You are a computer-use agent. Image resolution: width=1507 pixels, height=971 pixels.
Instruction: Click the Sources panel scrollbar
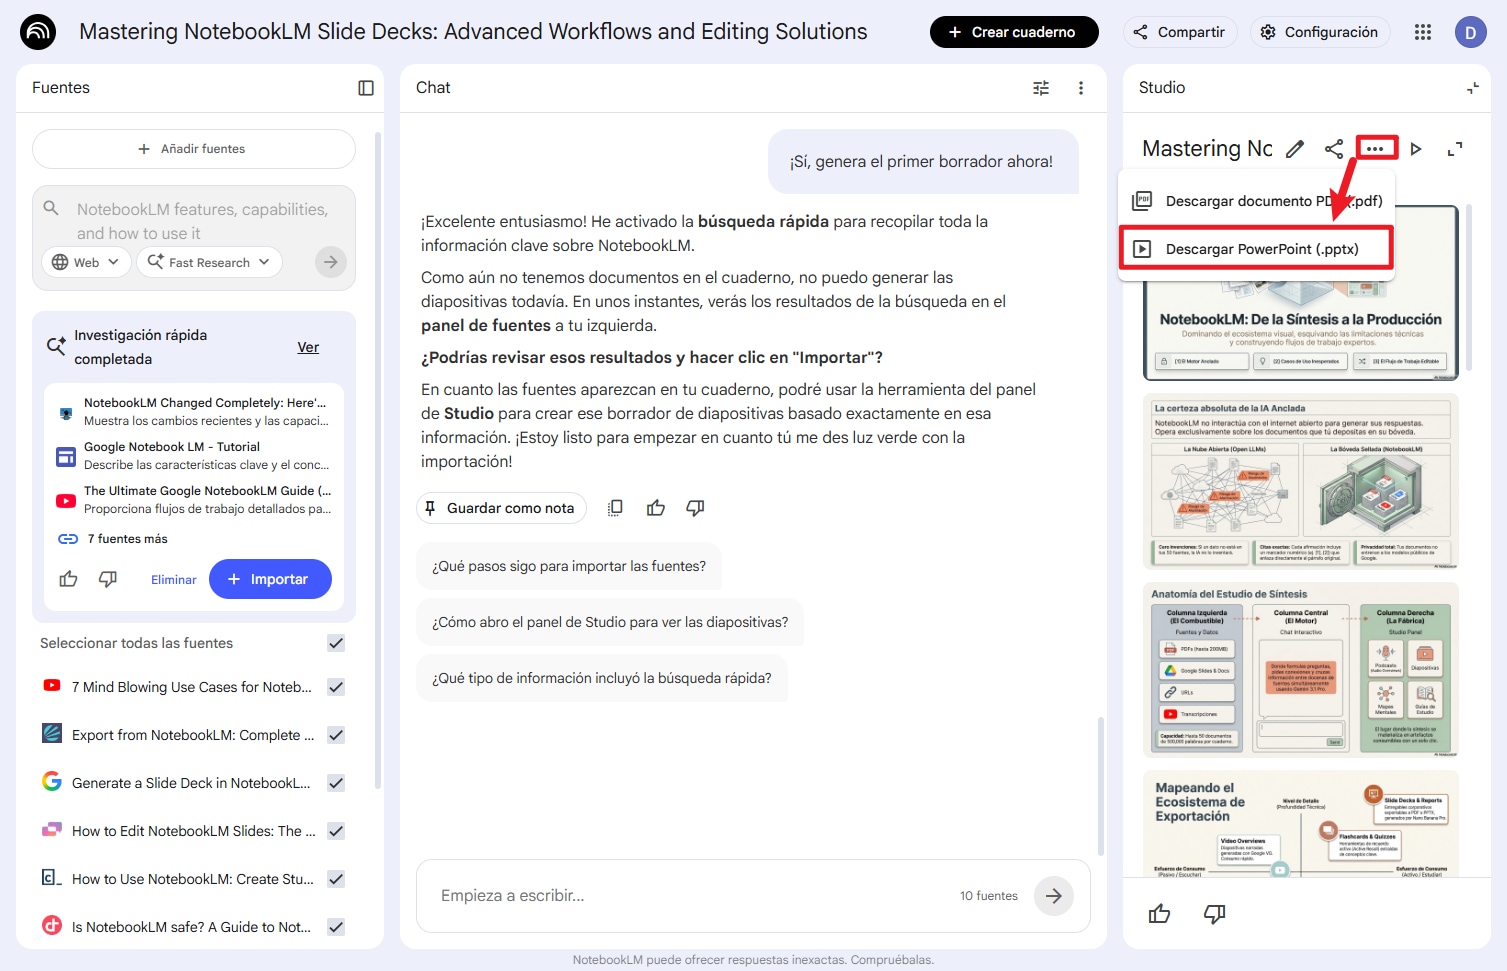(378, 460)
